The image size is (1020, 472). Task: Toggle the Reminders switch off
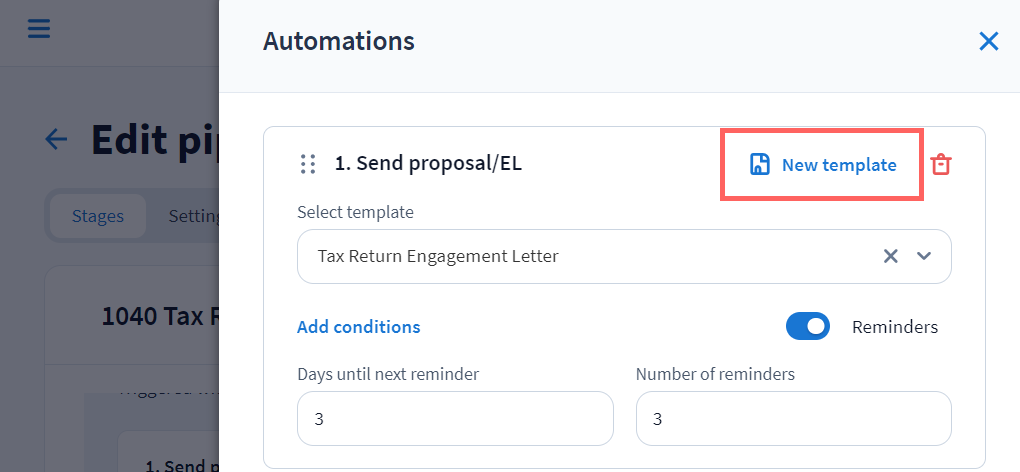click(x=808, y=327)
